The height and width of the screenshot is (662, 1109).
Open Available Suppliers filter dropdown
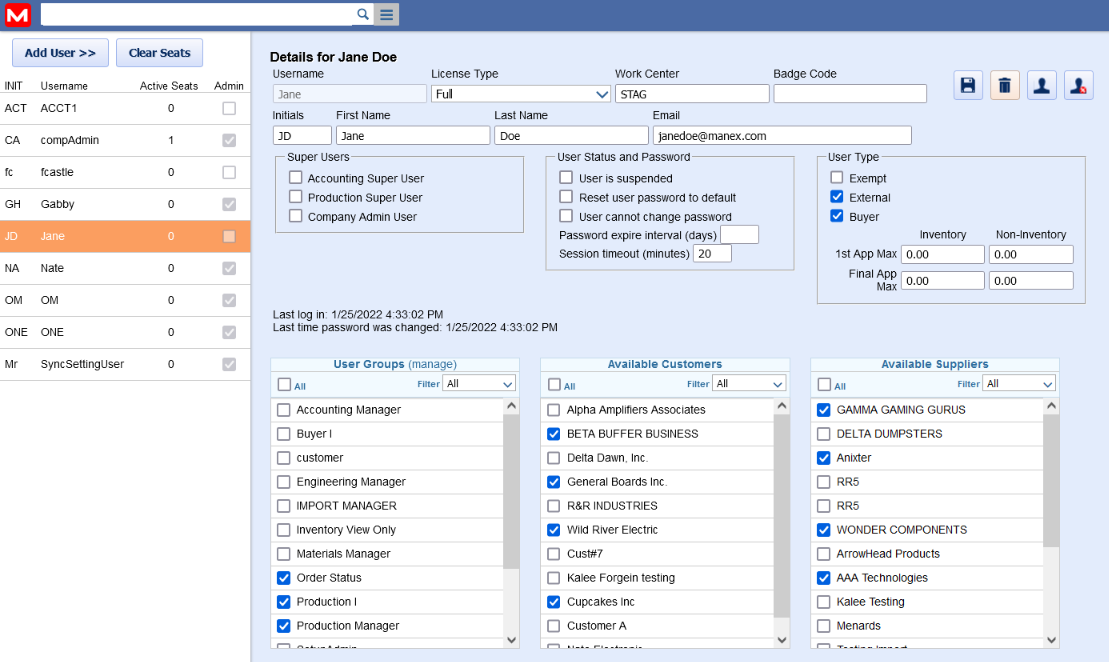coord(1018,383)
